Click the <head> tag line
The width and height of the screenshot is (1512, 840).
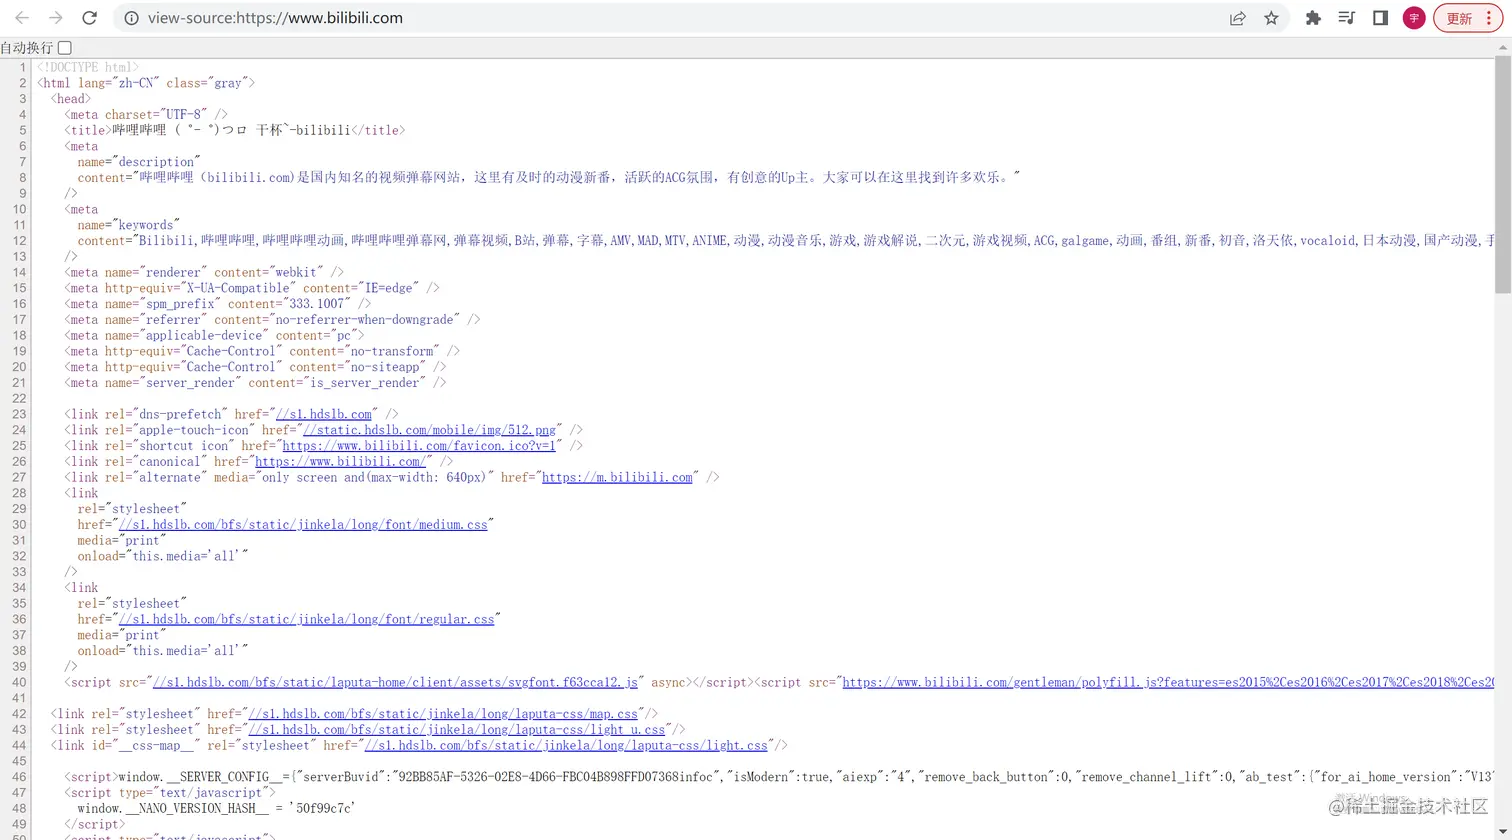[71, 99]
